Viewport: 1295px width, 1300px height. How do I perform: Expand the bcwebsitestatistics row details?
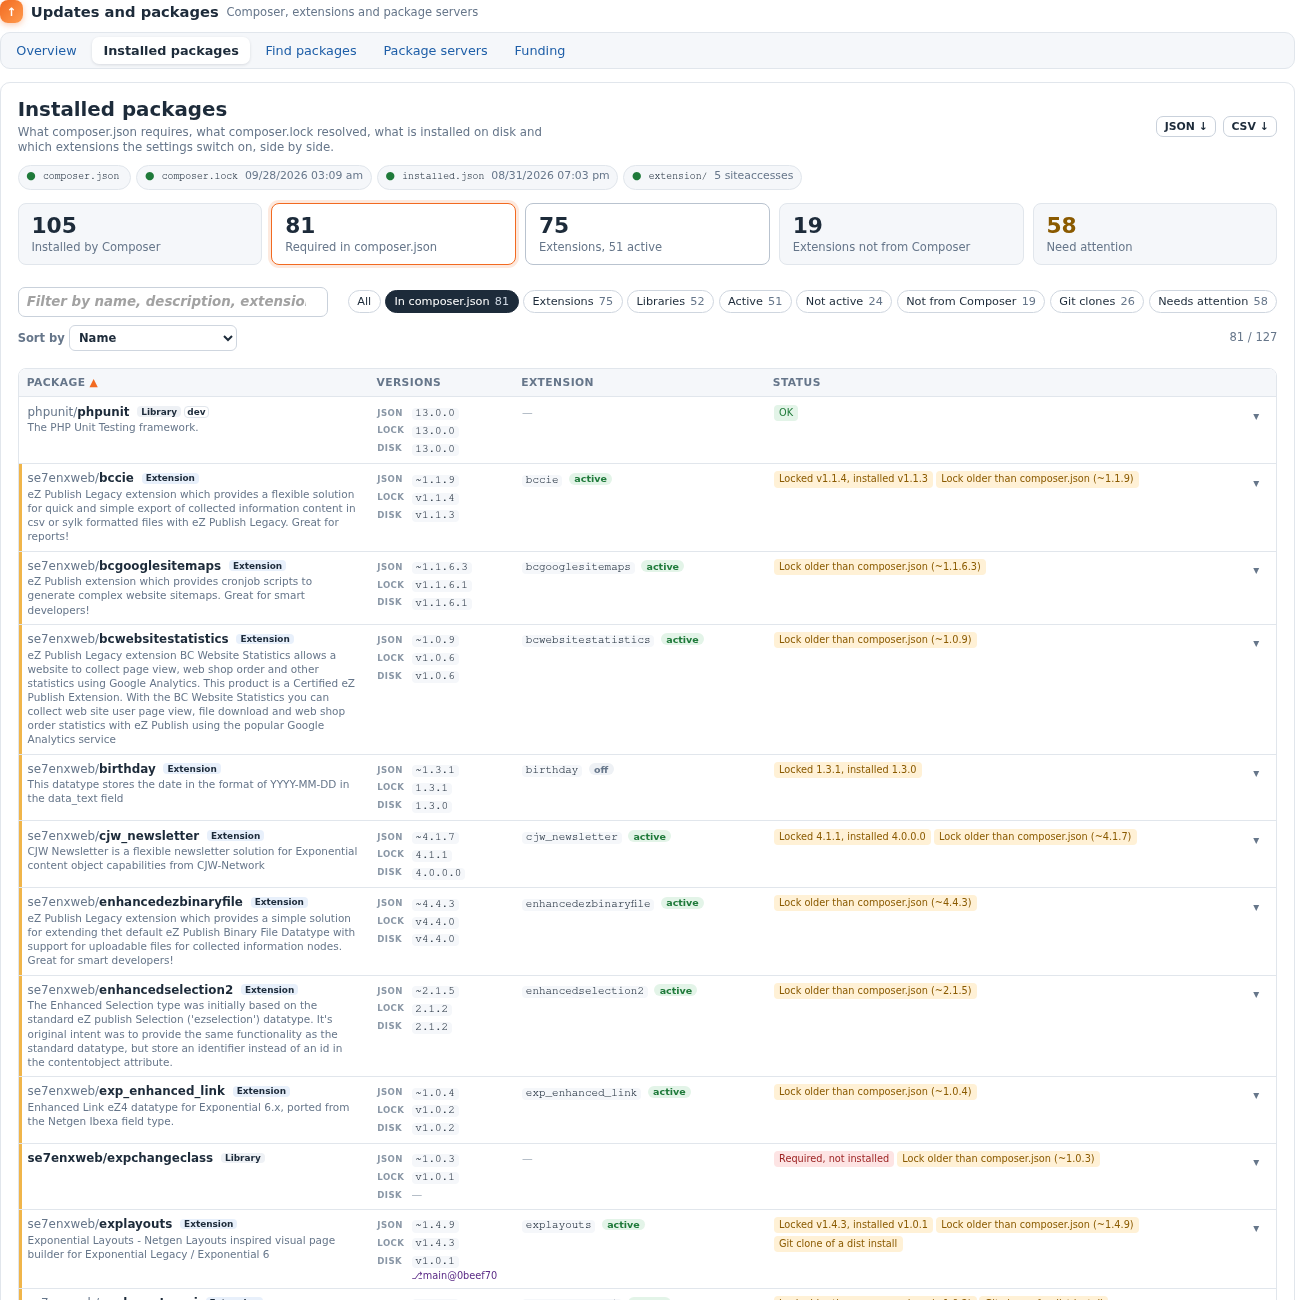click(1256, 644)
